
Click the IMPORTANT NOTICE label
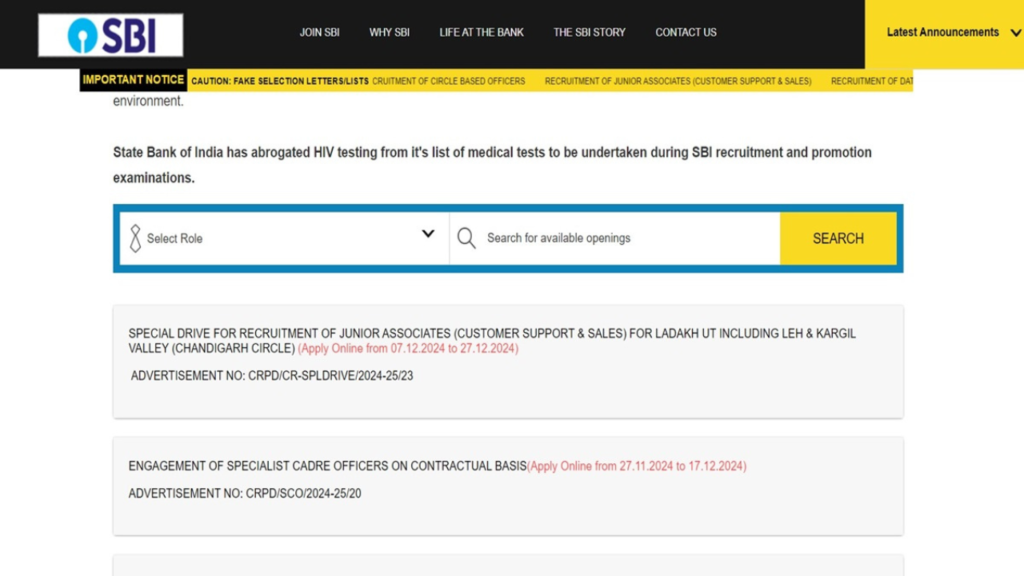(133, 80)
